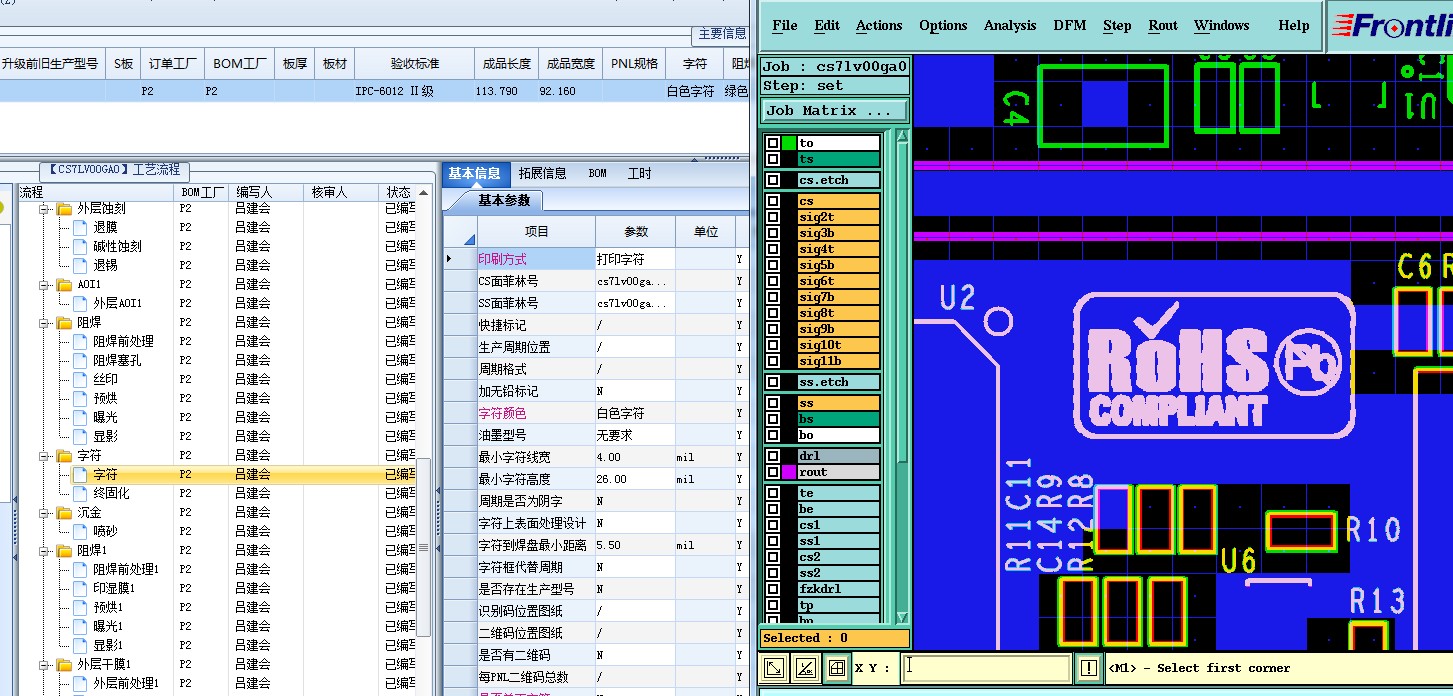Toggle the 'to' layer checkbox
Screen dimensions: 1453x696
point(773,143)
